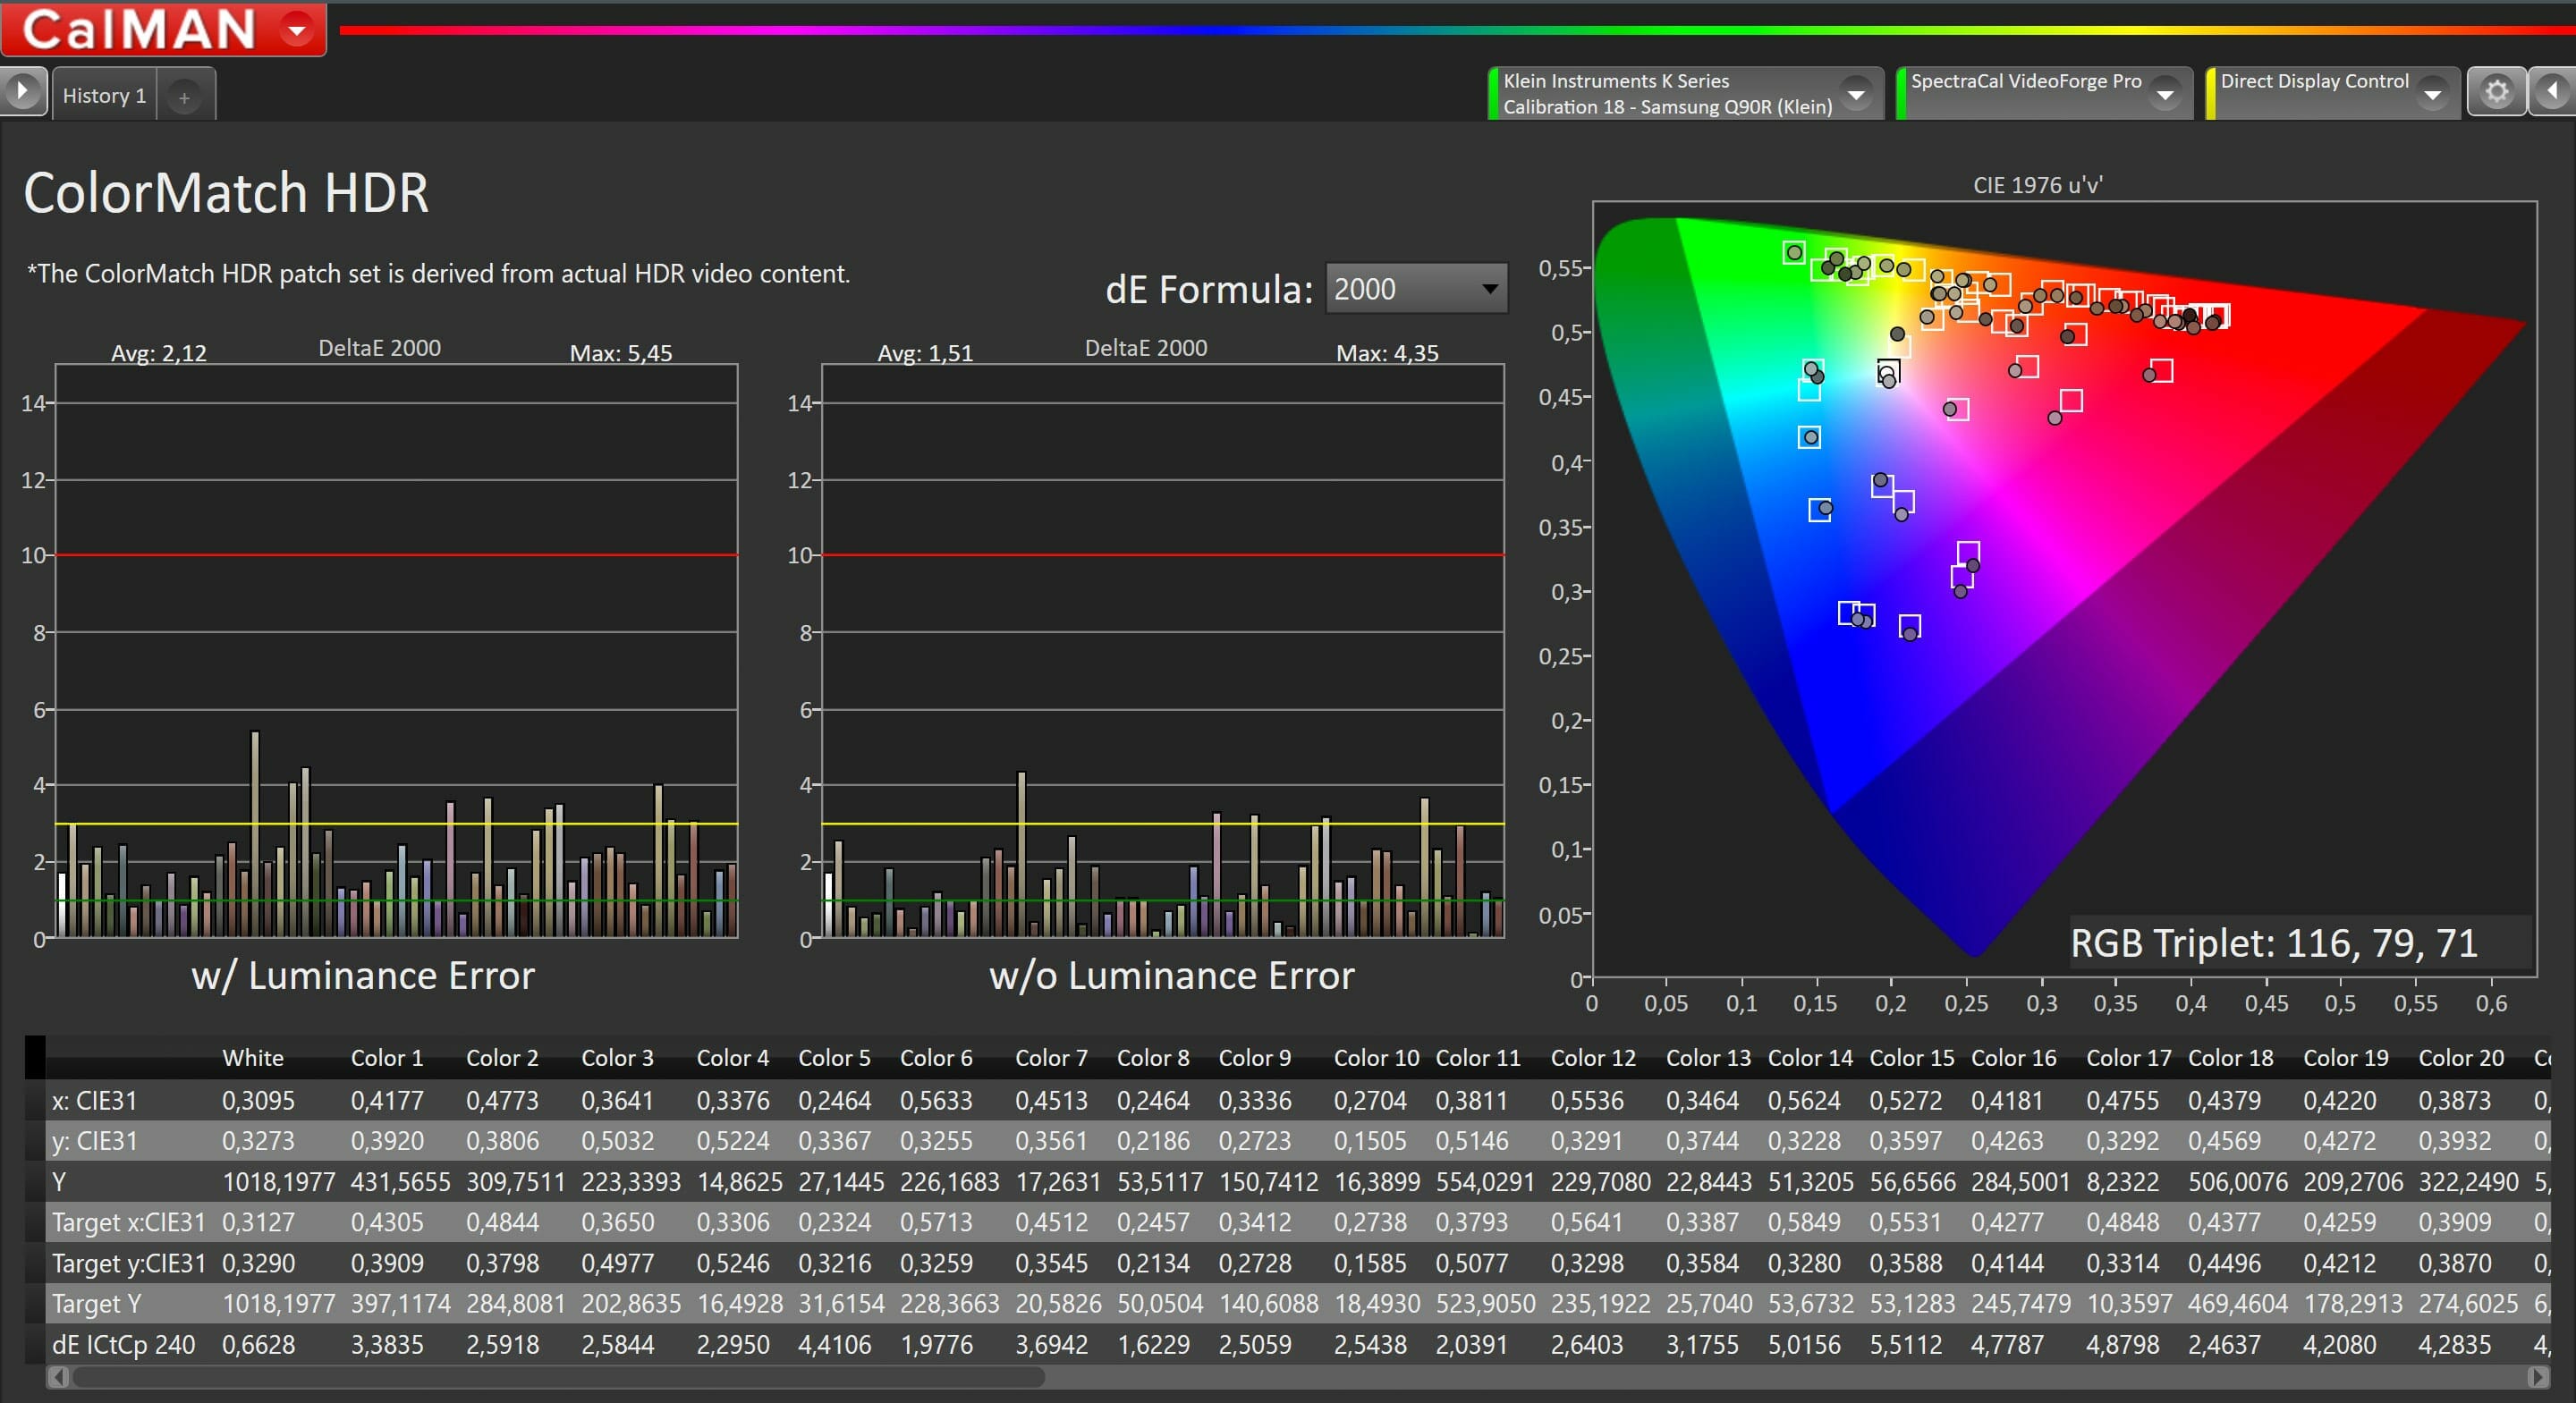2576x1403 pixels.
Task: Click Color 18 Target Y value 469,4604
Action: tap(2238, 1304)
